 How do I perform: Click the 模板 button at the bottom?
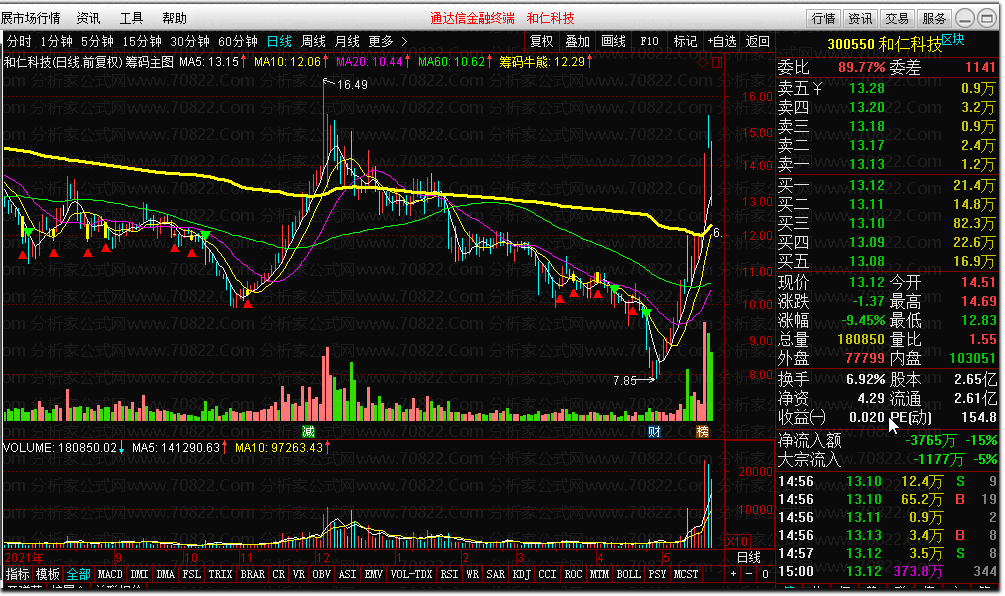47,574
